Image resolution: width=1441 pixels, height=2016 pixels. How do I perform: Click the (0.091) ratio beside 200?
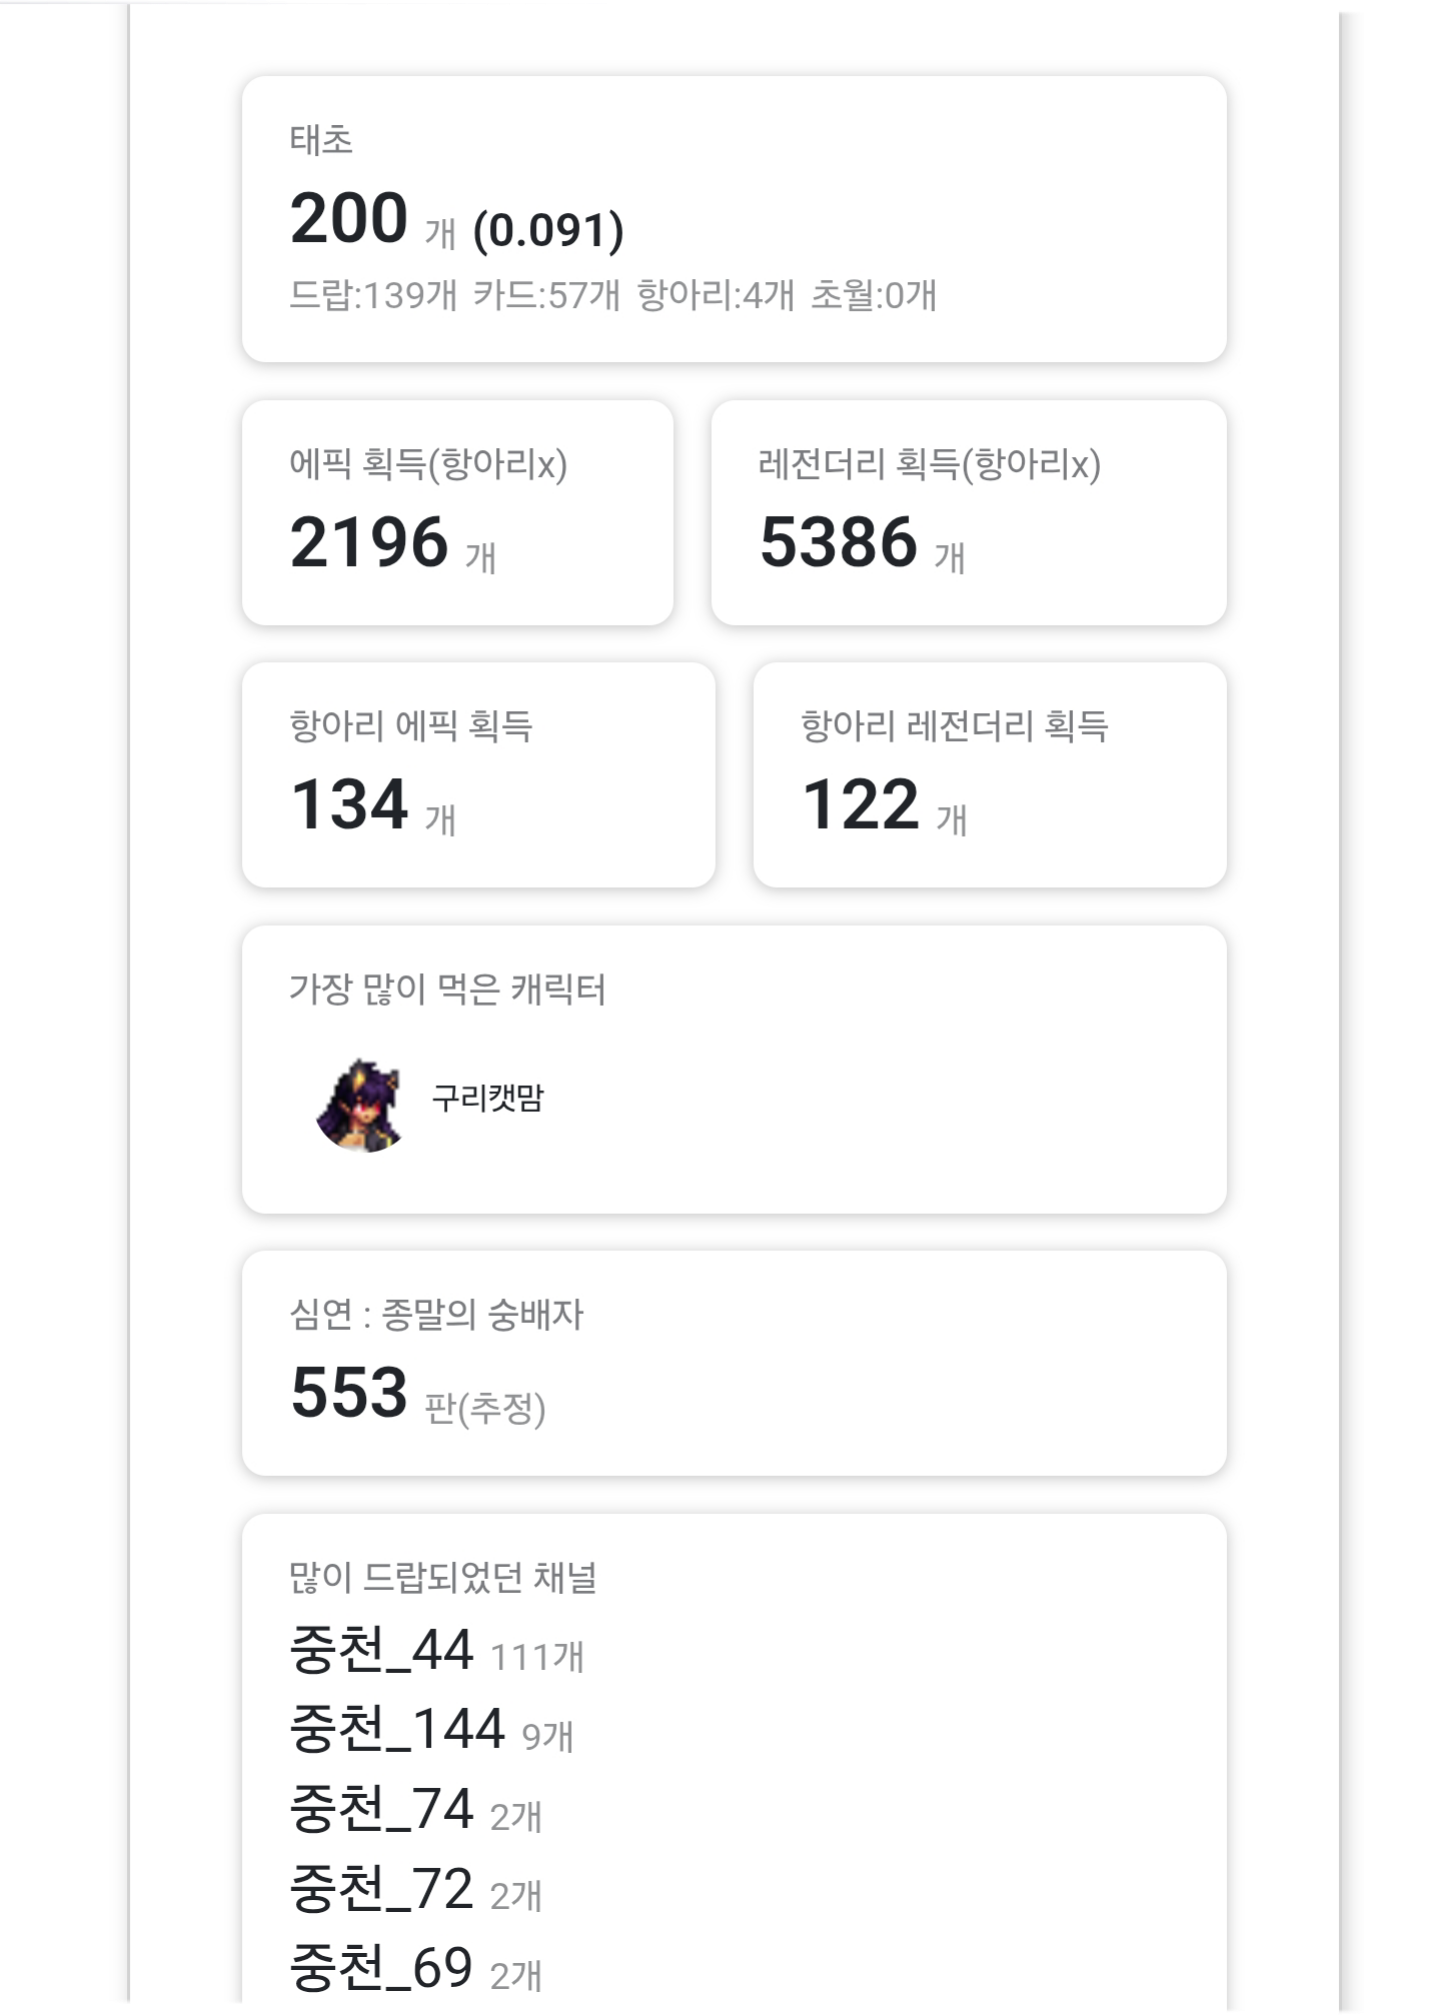(x=548, y=231)
